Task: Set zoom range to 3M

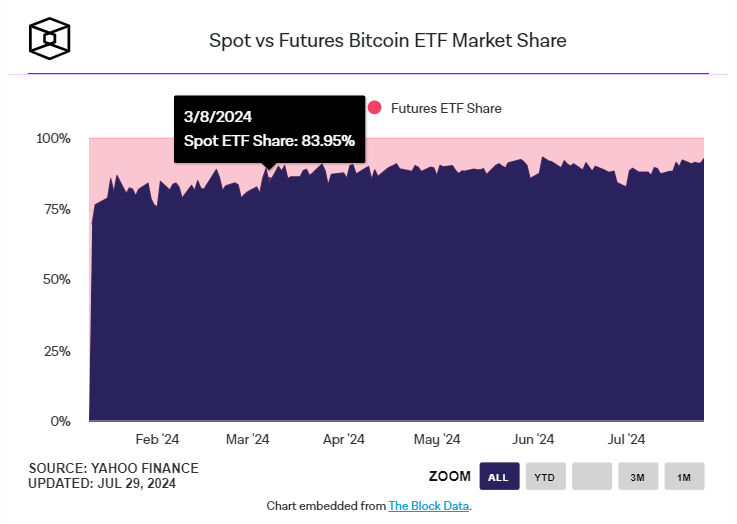Action: (637, 477)
